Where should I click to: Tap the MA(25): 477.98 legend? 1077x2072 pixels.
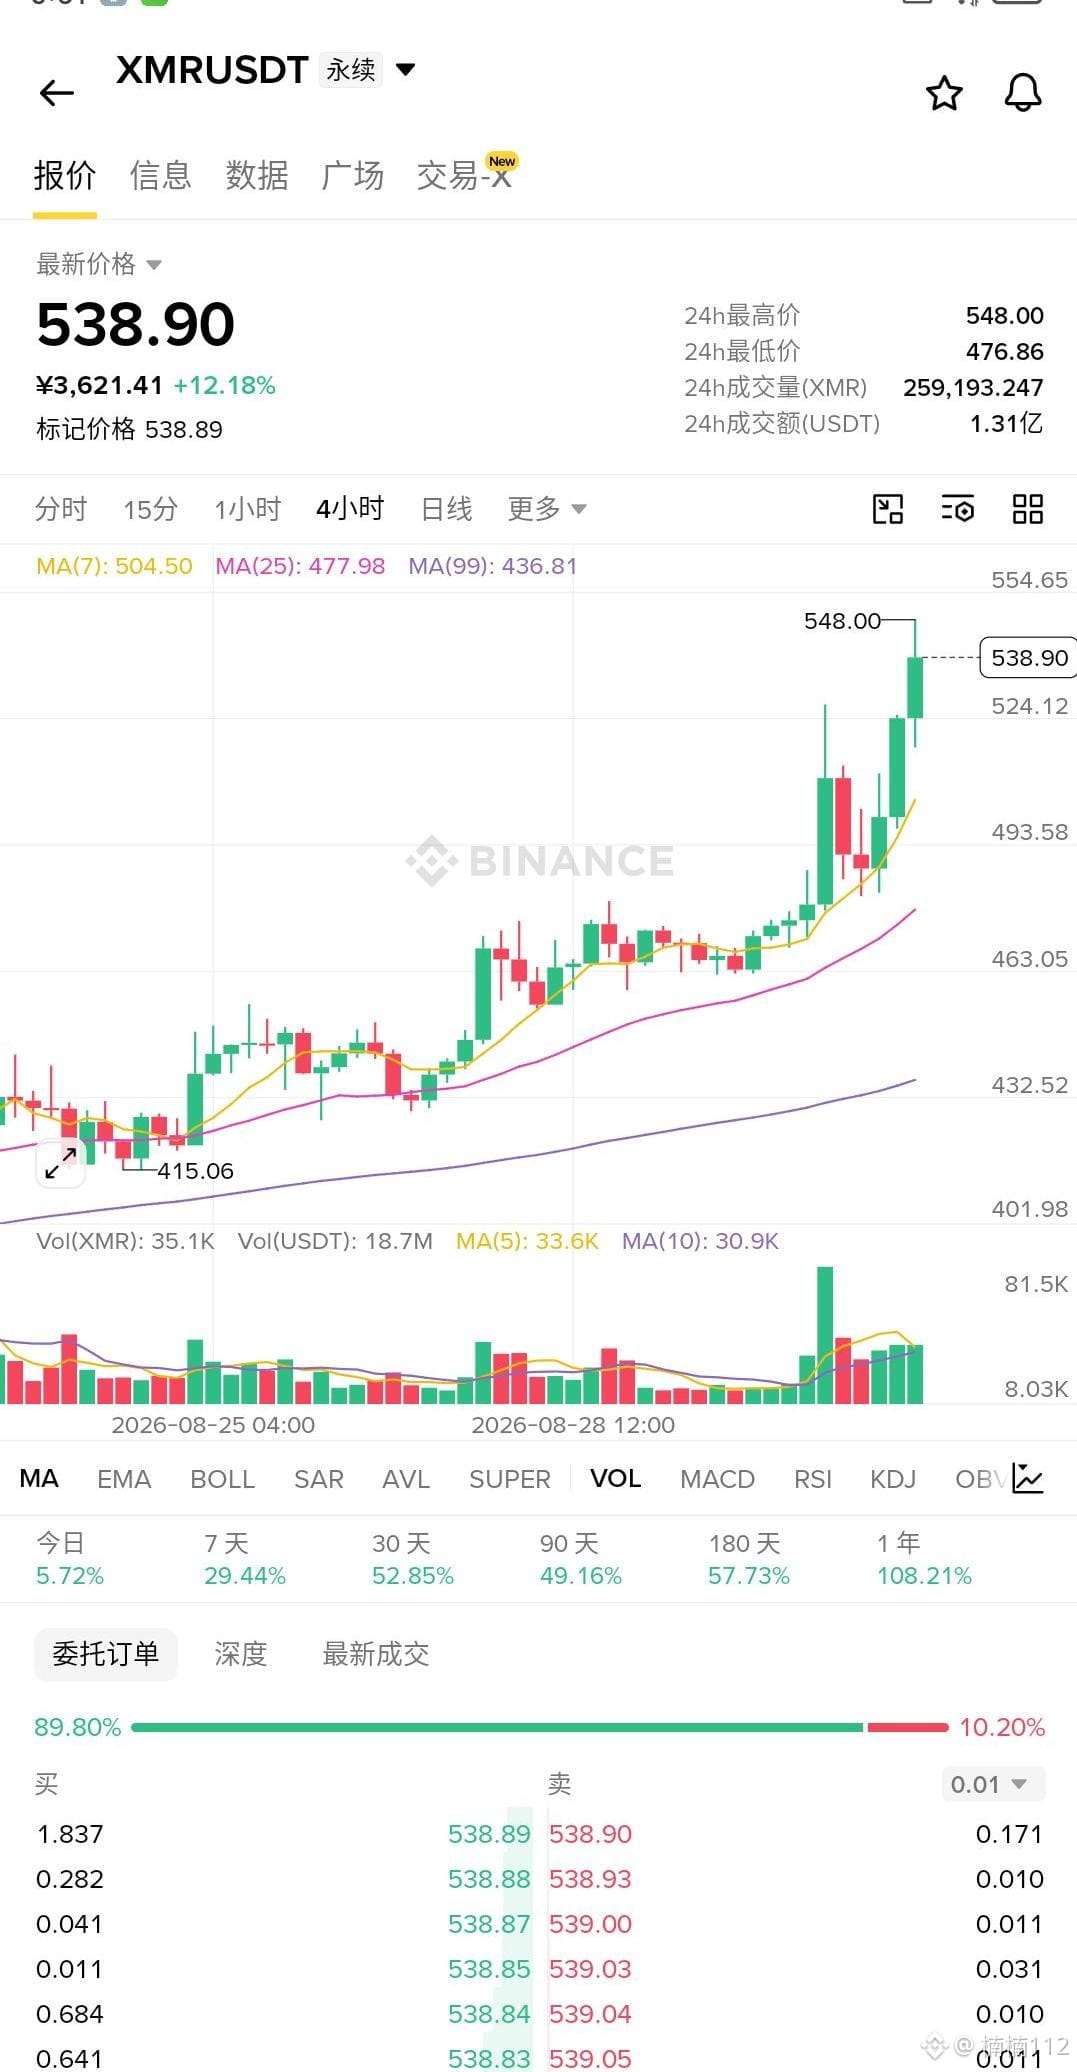pos(300,566)
